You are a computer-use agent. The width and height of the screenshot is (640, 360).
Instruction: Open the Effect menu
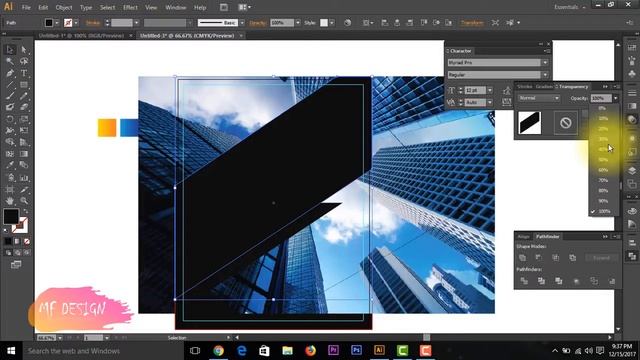pos(130,7)
